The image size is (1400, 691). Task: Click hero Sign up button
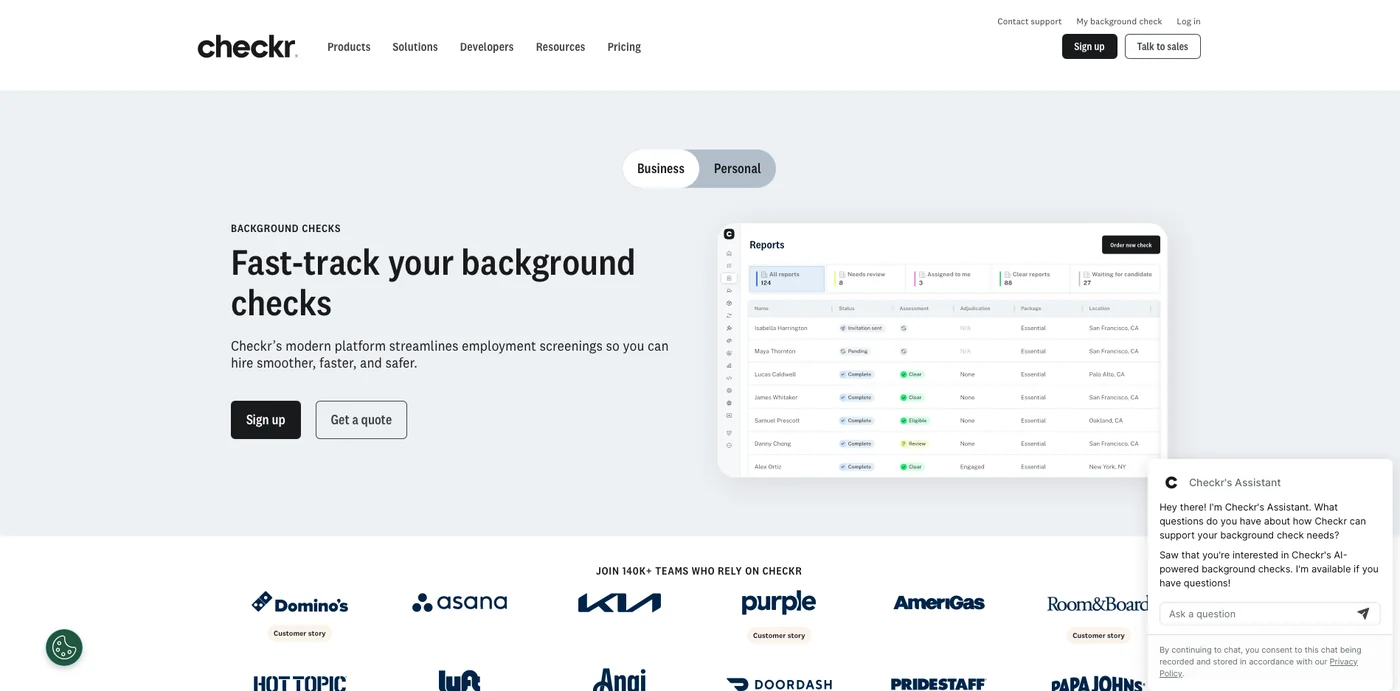click(266, 420)
